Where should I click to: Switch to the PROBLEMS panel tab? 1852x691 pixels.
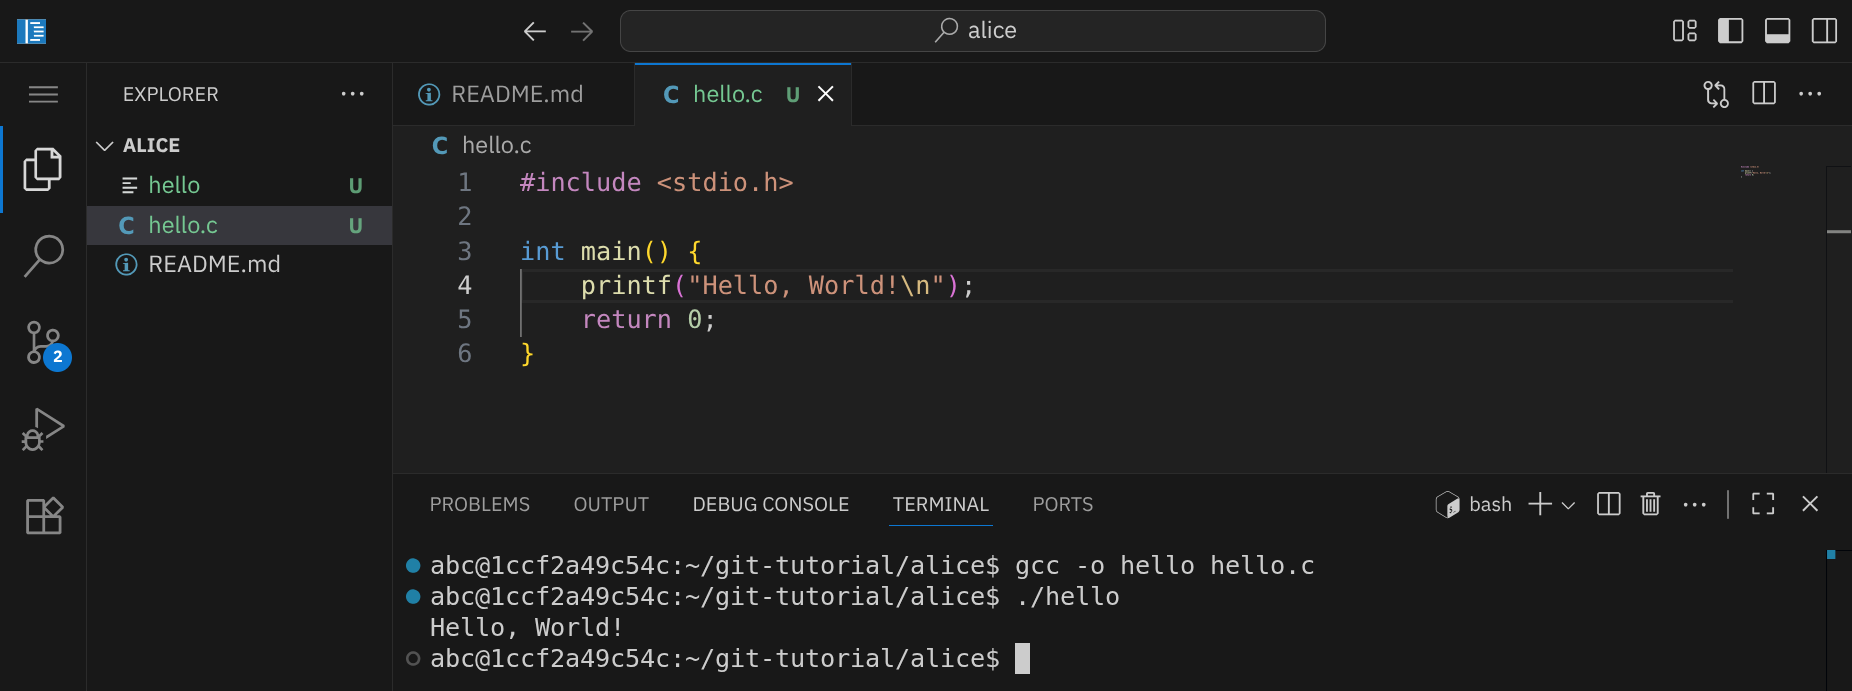(479, 504)
